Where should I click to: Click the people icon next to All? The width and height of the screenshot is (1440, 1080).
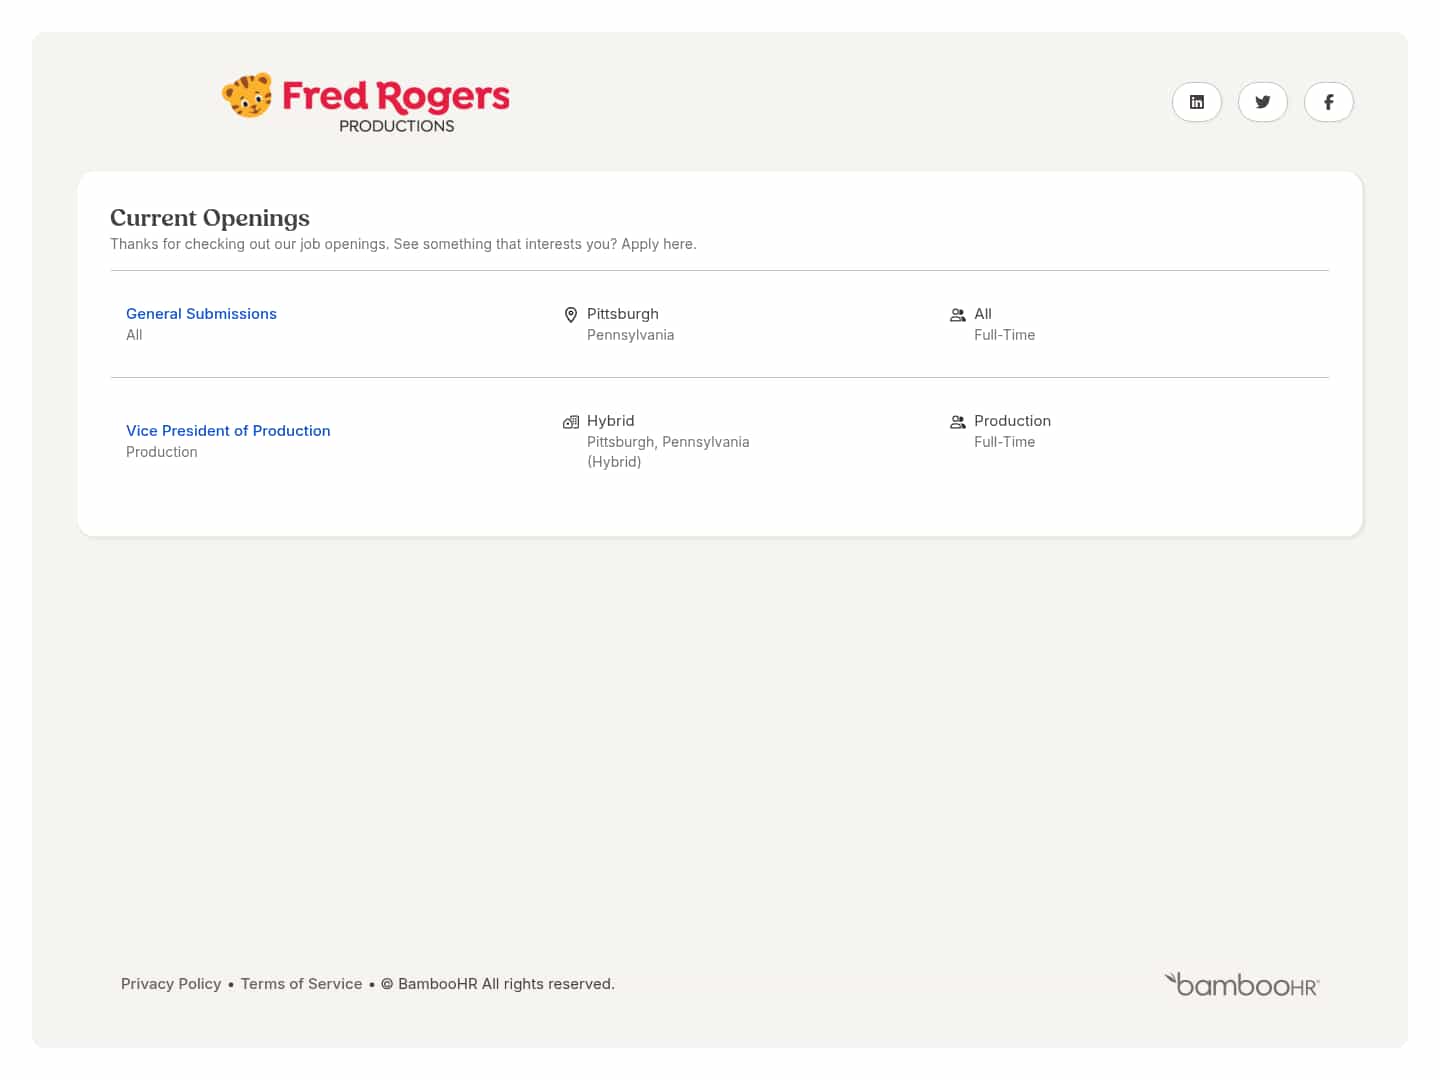(957, 315)
